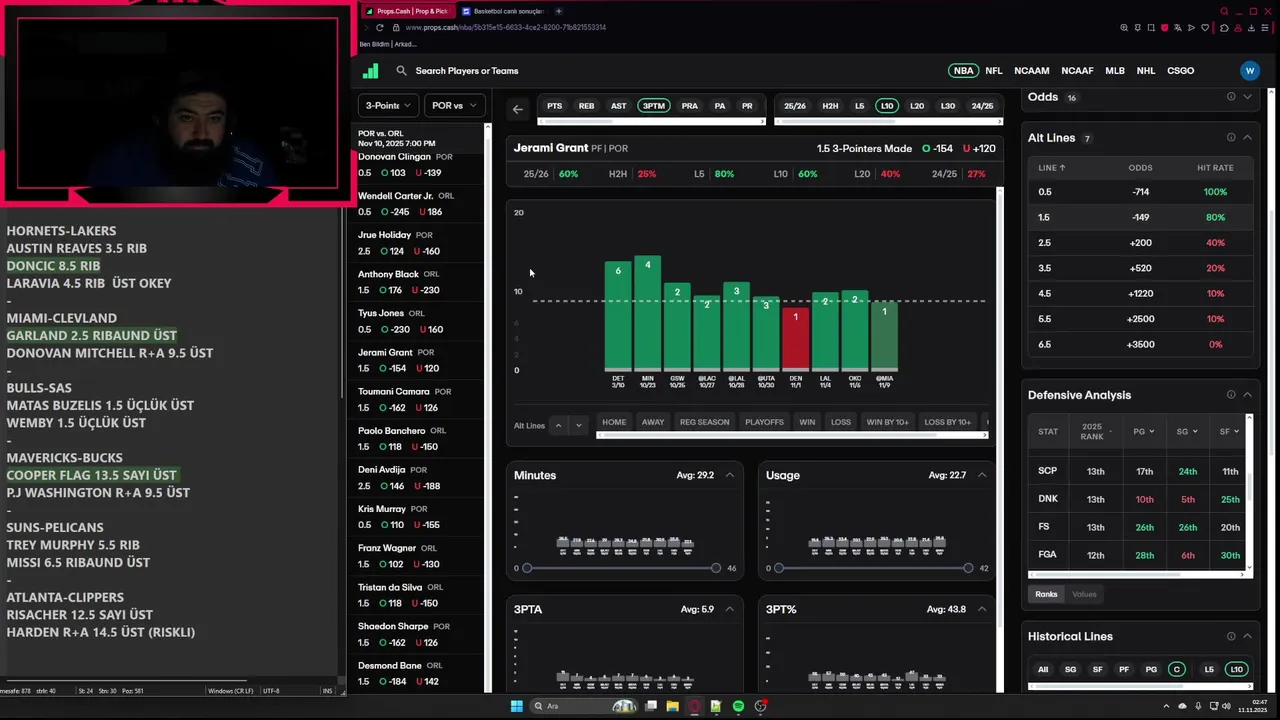Click the 2.5 row in Alt Lines table
Image resolution: width=1280 pixels, height=720 pixels.
click(1139, 243)
